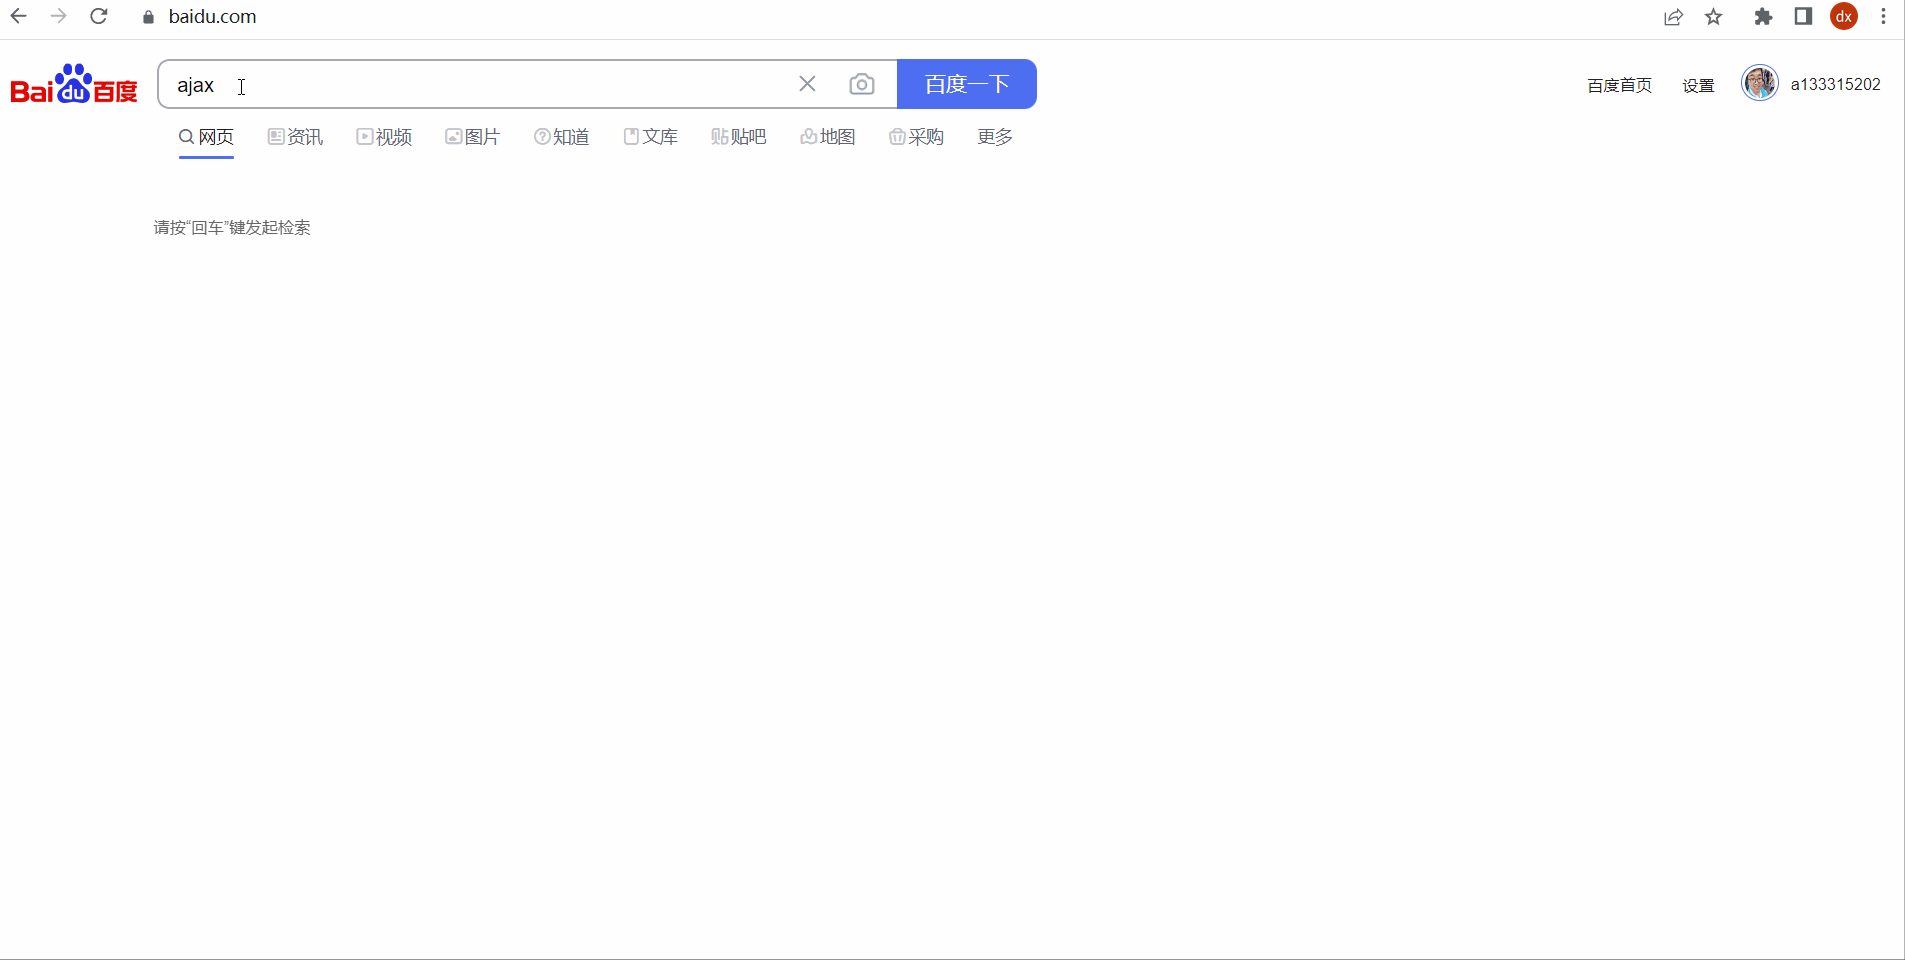The width and height of the screenshot is (1905, 960).
Task: Reload the current page
Action: pyautogui.click(x=98, y=17)
